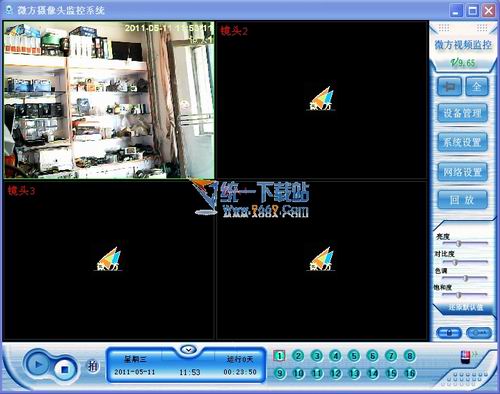Maximize the monitoring window

[x=472, y=10]
